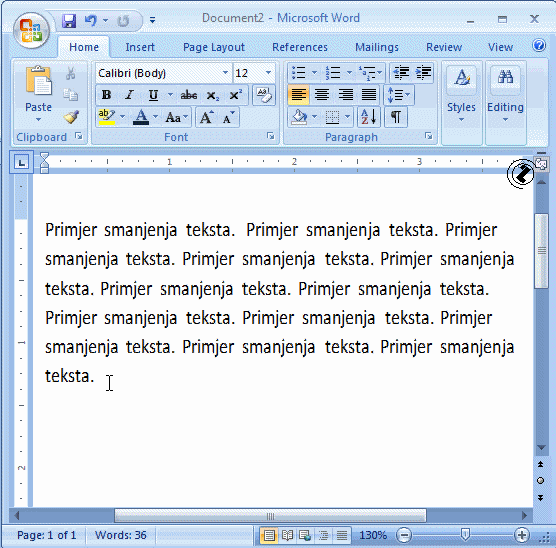Screen dimensions: 556x548
Task: Open the font size dropdown
Action: pos(268,73)
